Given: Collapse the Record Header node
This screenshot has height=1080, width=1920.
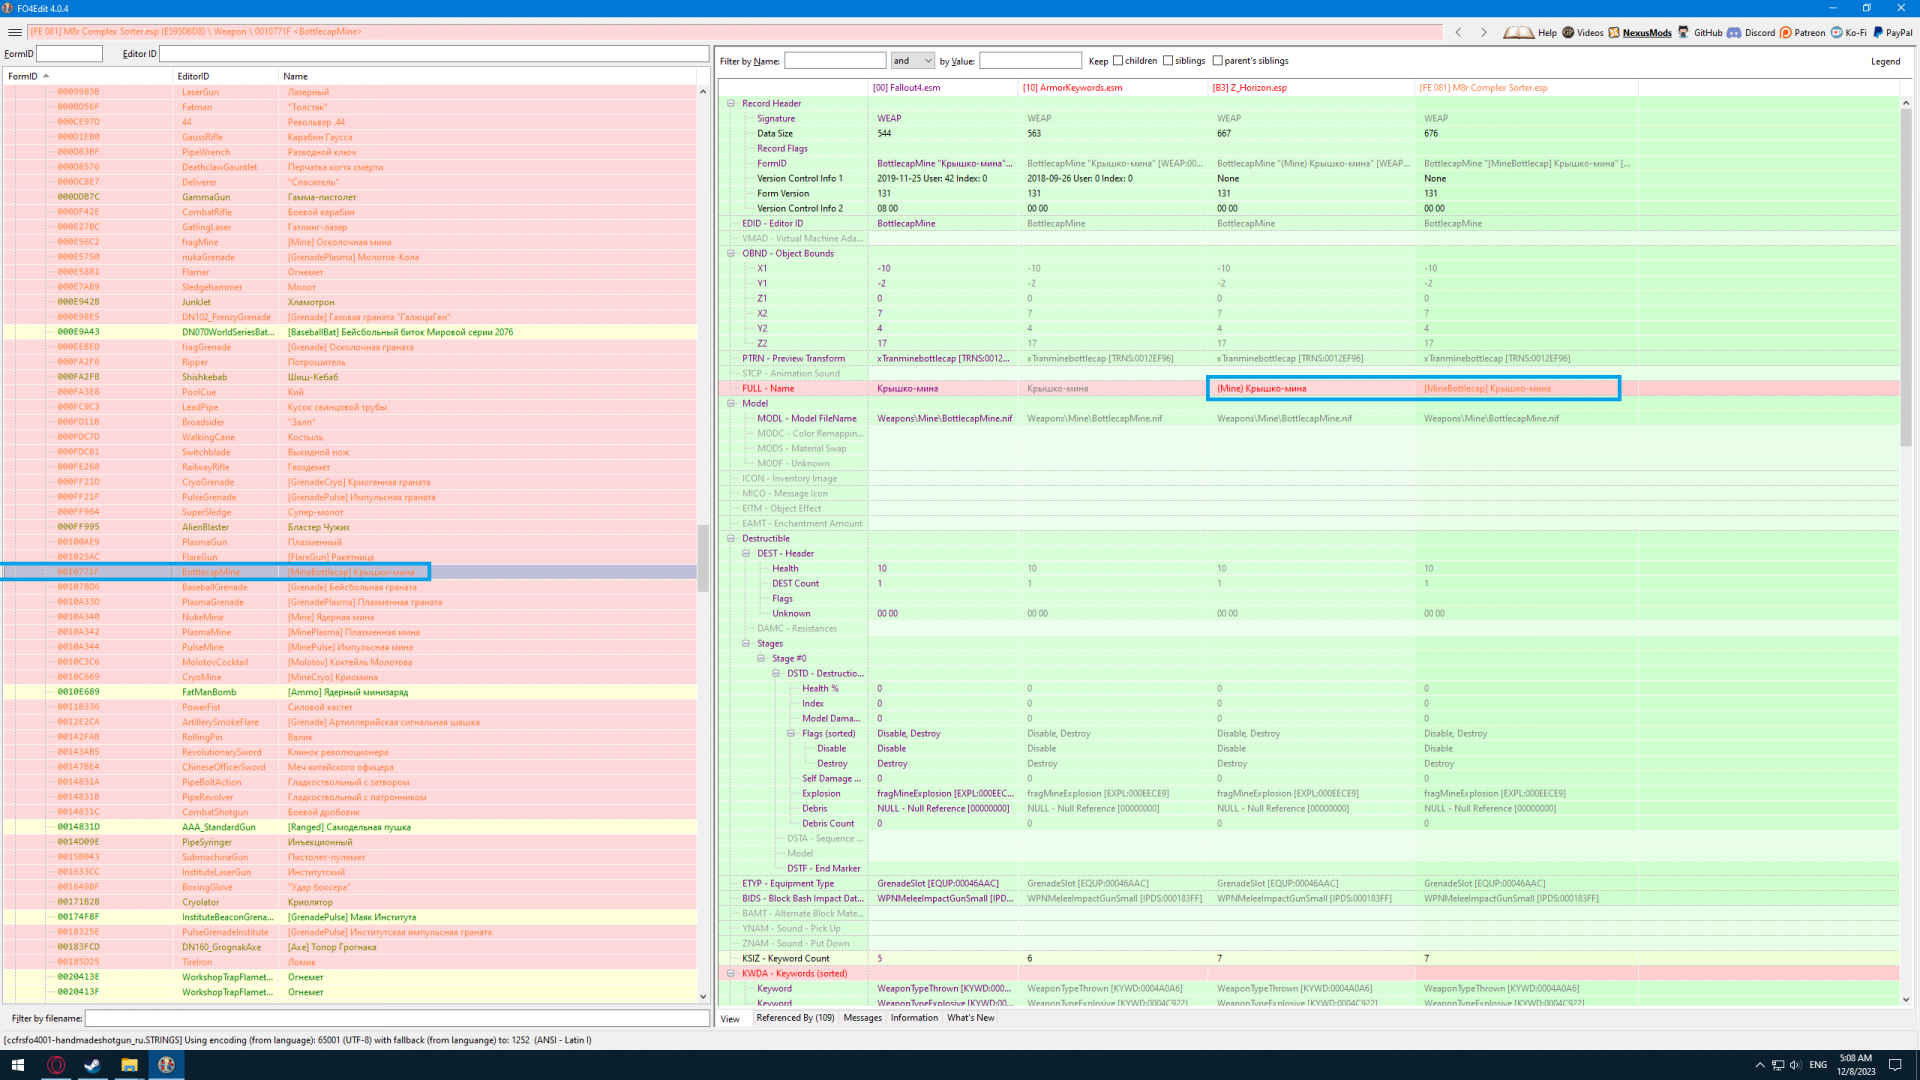Looking at the screenshot, I should pyautogui.click(x=731, y=103).
